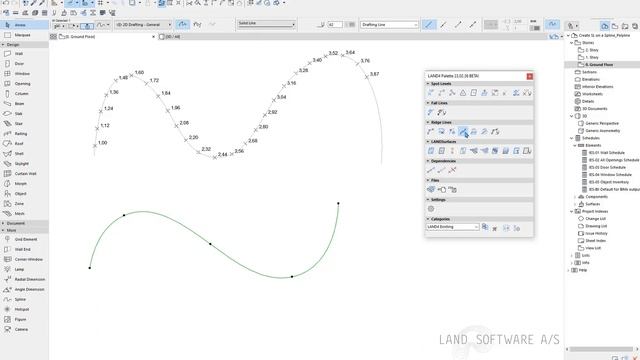640x360 pixels.
Task: Select the Arrow tool in the toolbox
Action: tap(24, 25)
